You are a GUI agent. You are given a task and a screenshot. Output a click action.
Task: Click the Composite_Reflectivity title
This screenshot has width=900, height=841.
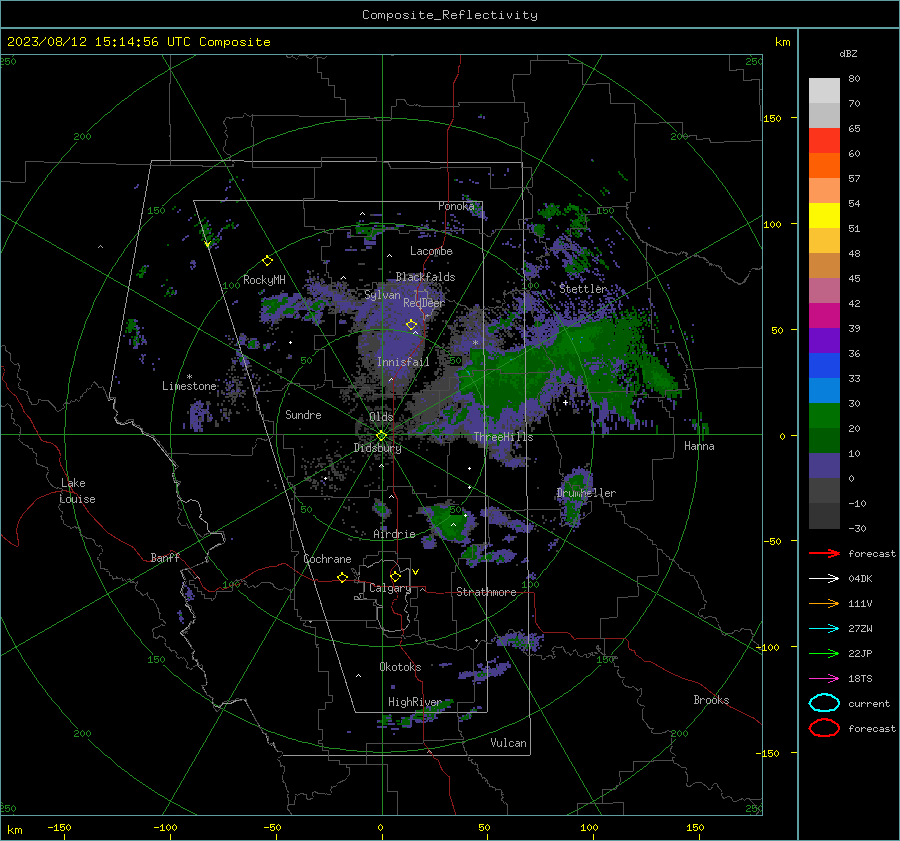click(x=449, y=15)
